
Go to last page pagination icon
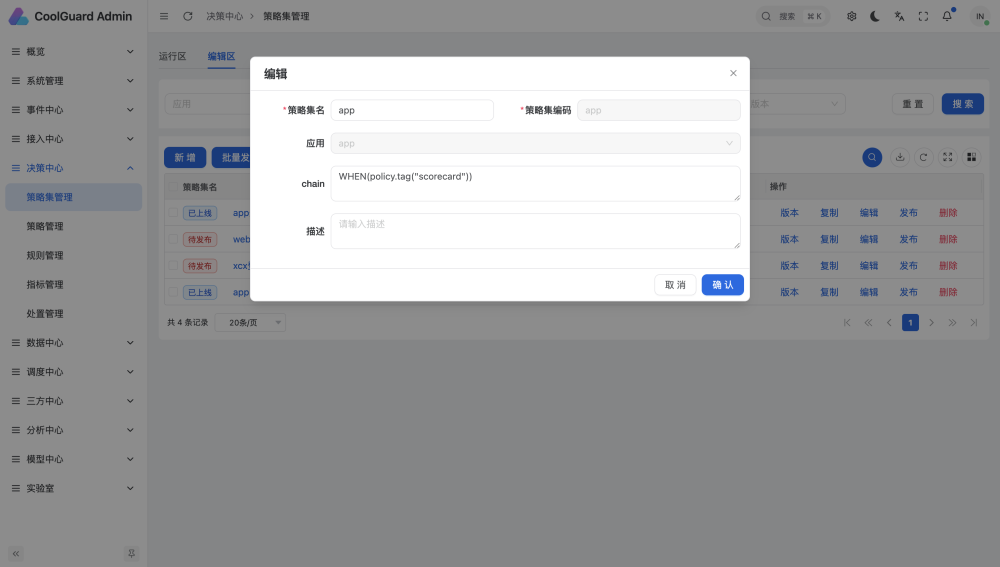pos(974,323)
